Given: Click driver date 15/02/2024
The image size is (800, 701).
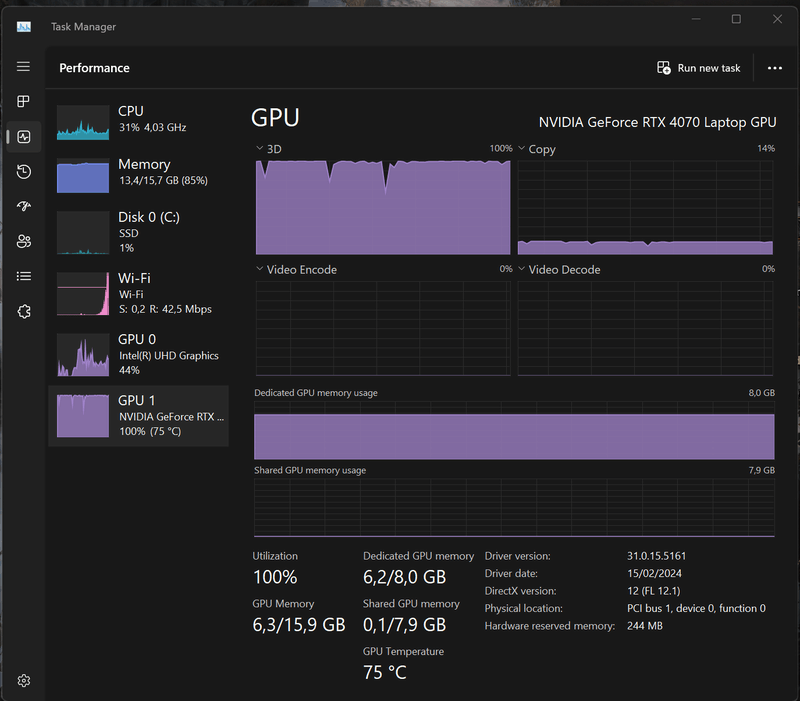Looking at the screenshot, I should click(x=655, y=573).
